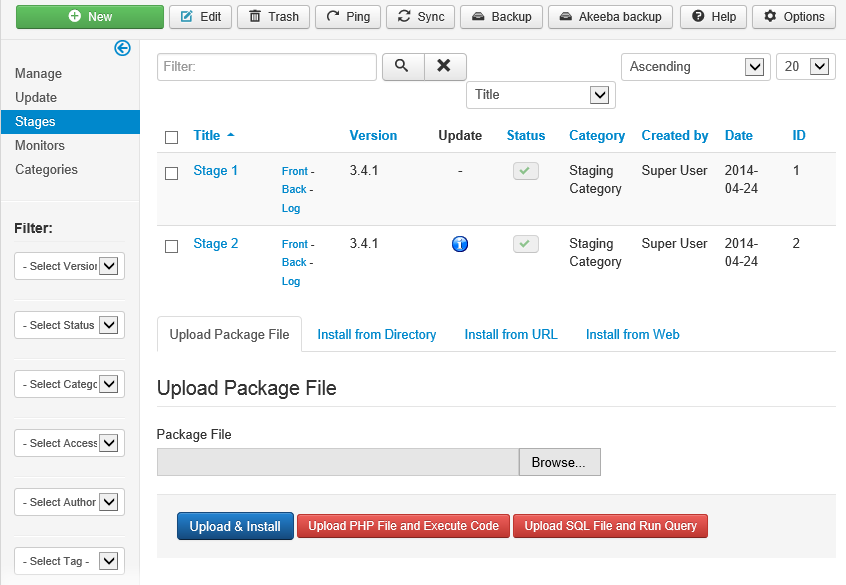Toggle the select-all checkbox in table header

coord(171,137)
